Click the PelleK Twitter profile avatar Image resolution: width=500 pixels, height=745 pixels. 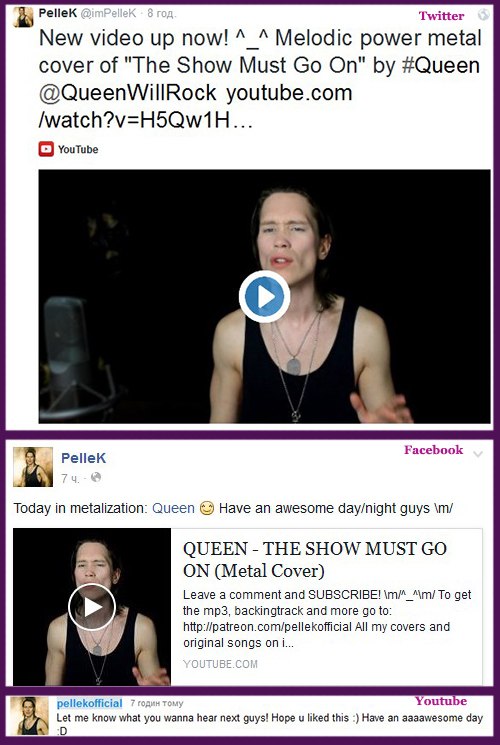click(x=22, y=17)
